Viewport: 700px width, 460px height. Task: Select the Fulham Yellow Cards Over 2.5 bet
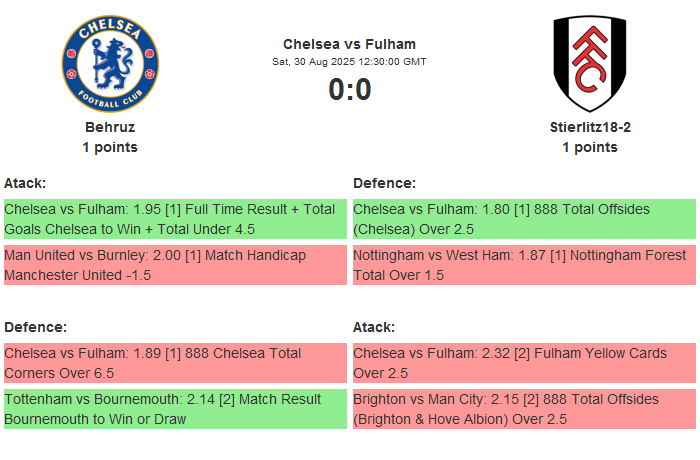click(x=524, y=363)
